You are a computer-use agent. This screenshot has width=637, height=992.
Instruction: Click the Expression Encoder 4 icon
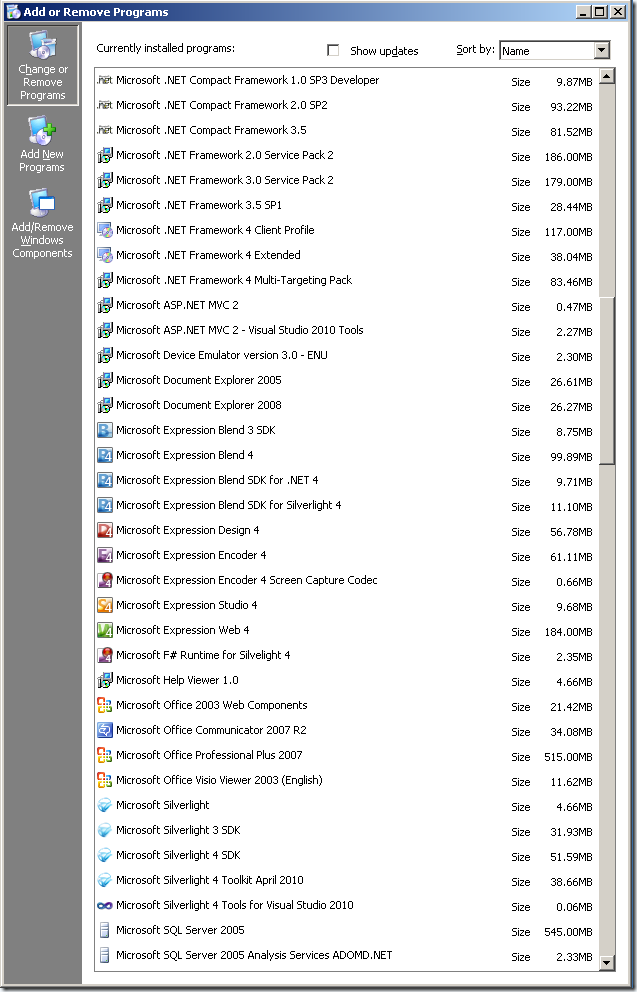point(104,555)
